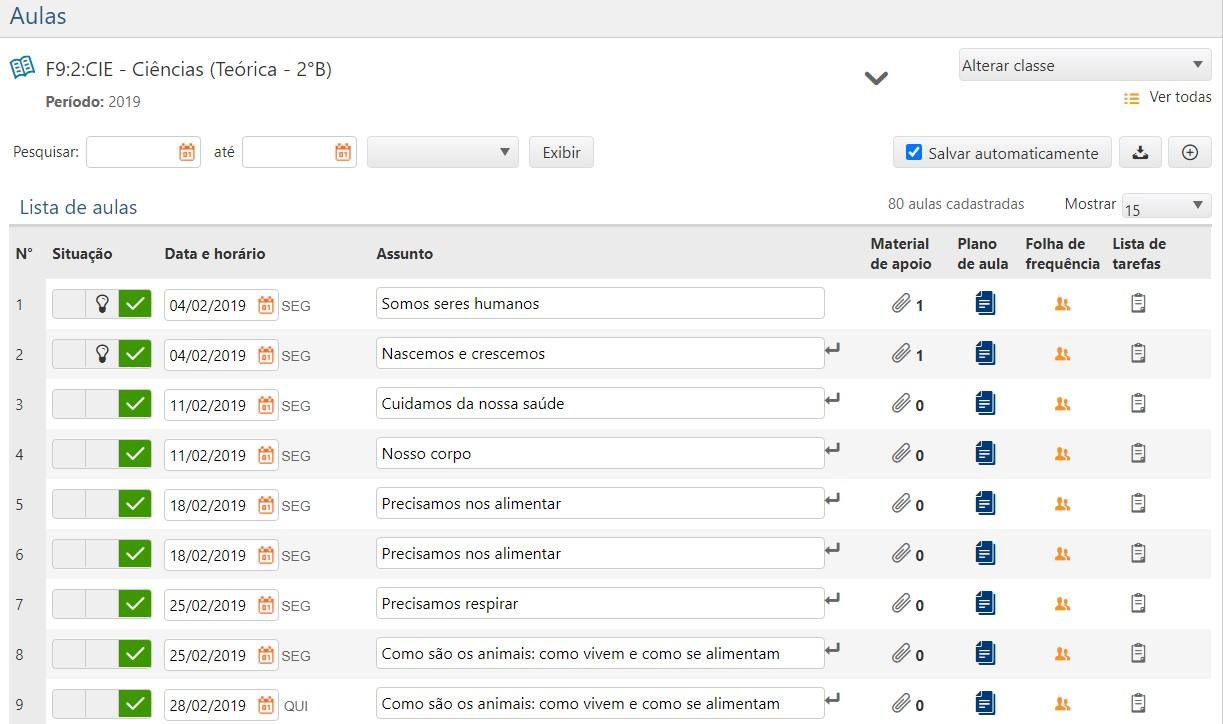The image size is (1223, 724).
Task: Open attendance sheet for Precisamos respirar row
Action: click(x=1062, y=604)
